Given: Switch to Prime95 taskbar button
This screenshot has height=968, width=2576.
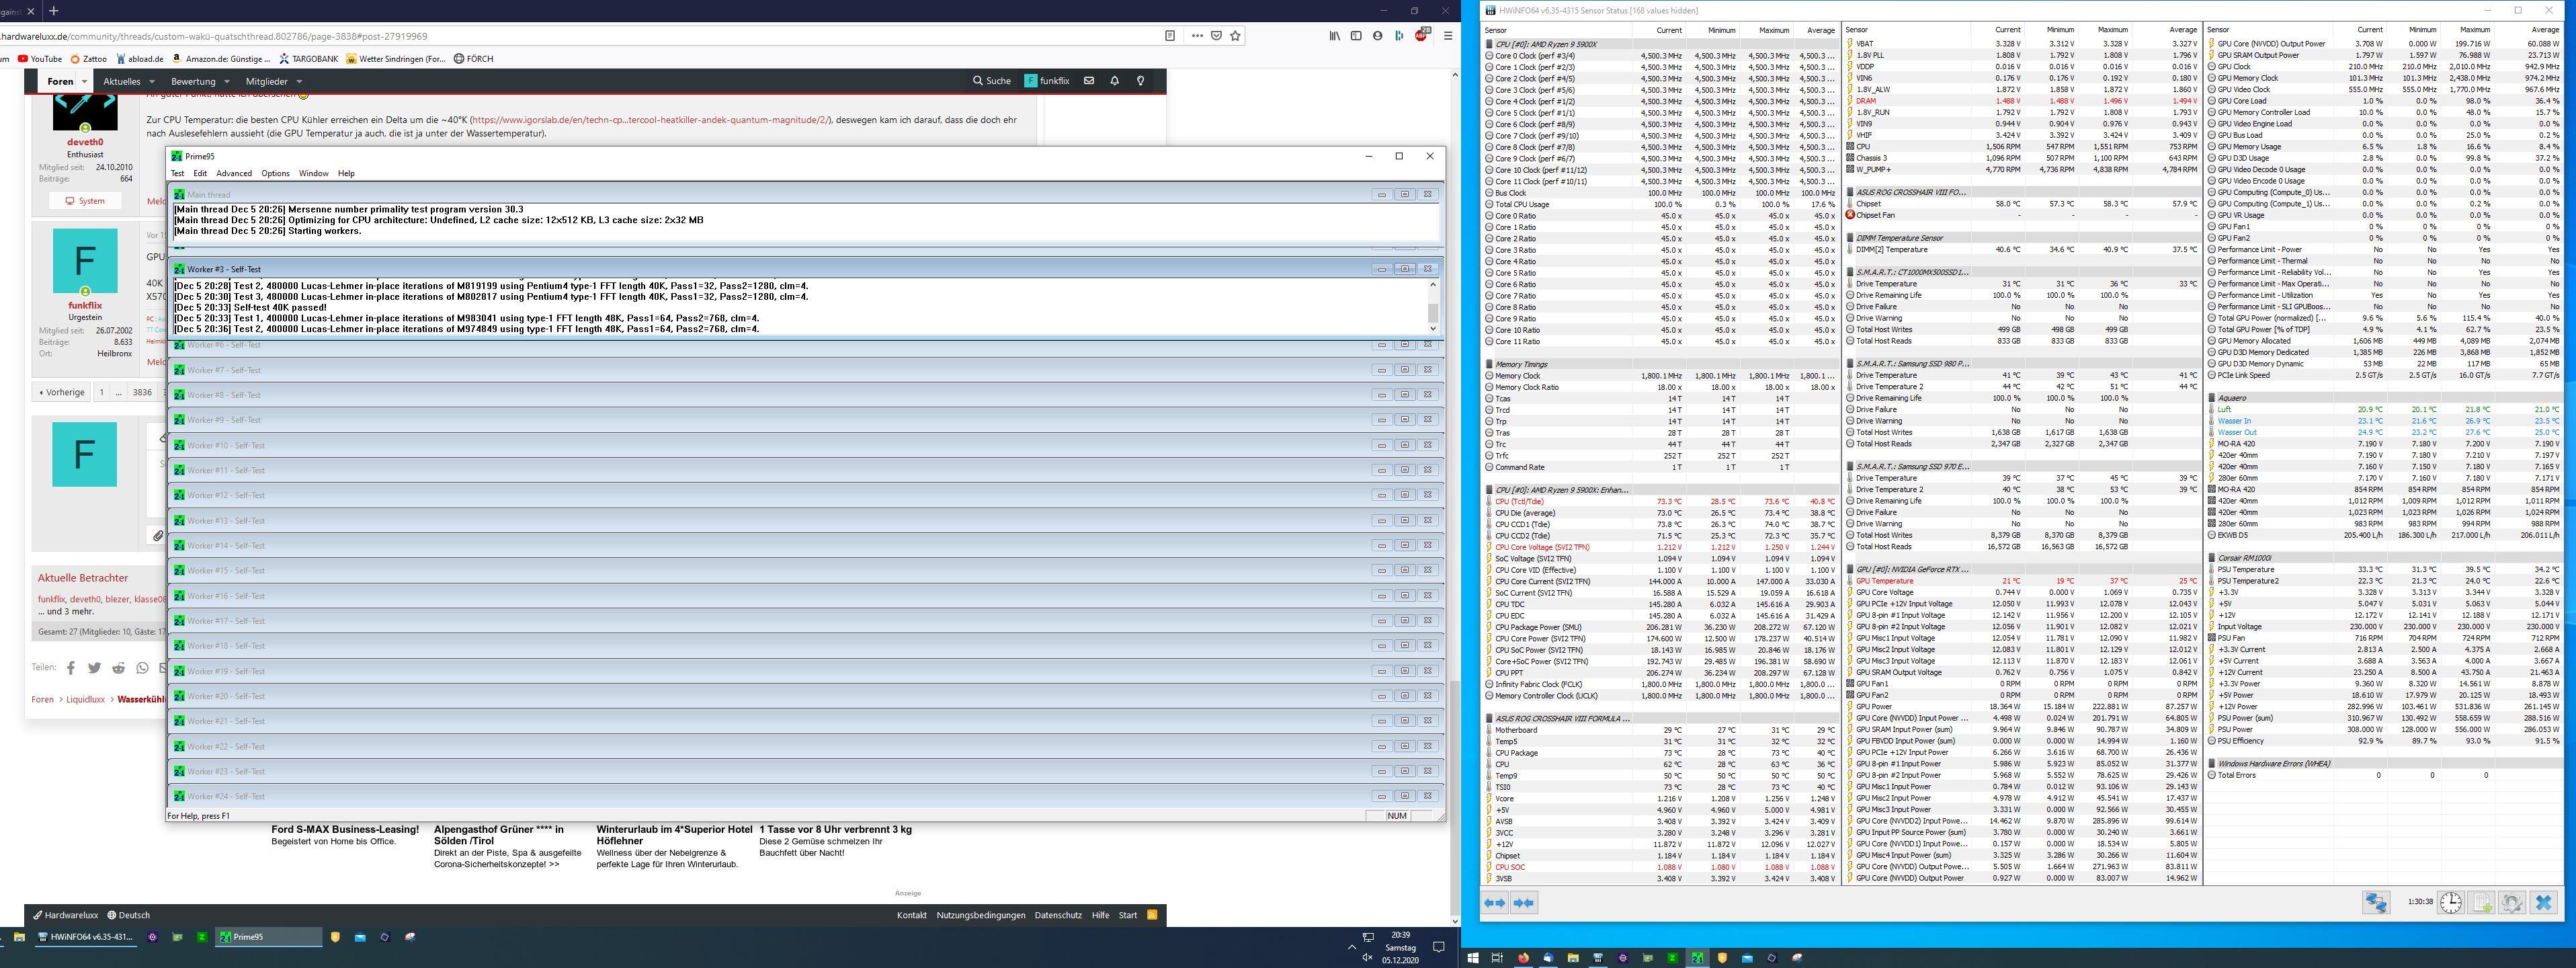Looking at the screenshot, I should [x=270, y=937].
